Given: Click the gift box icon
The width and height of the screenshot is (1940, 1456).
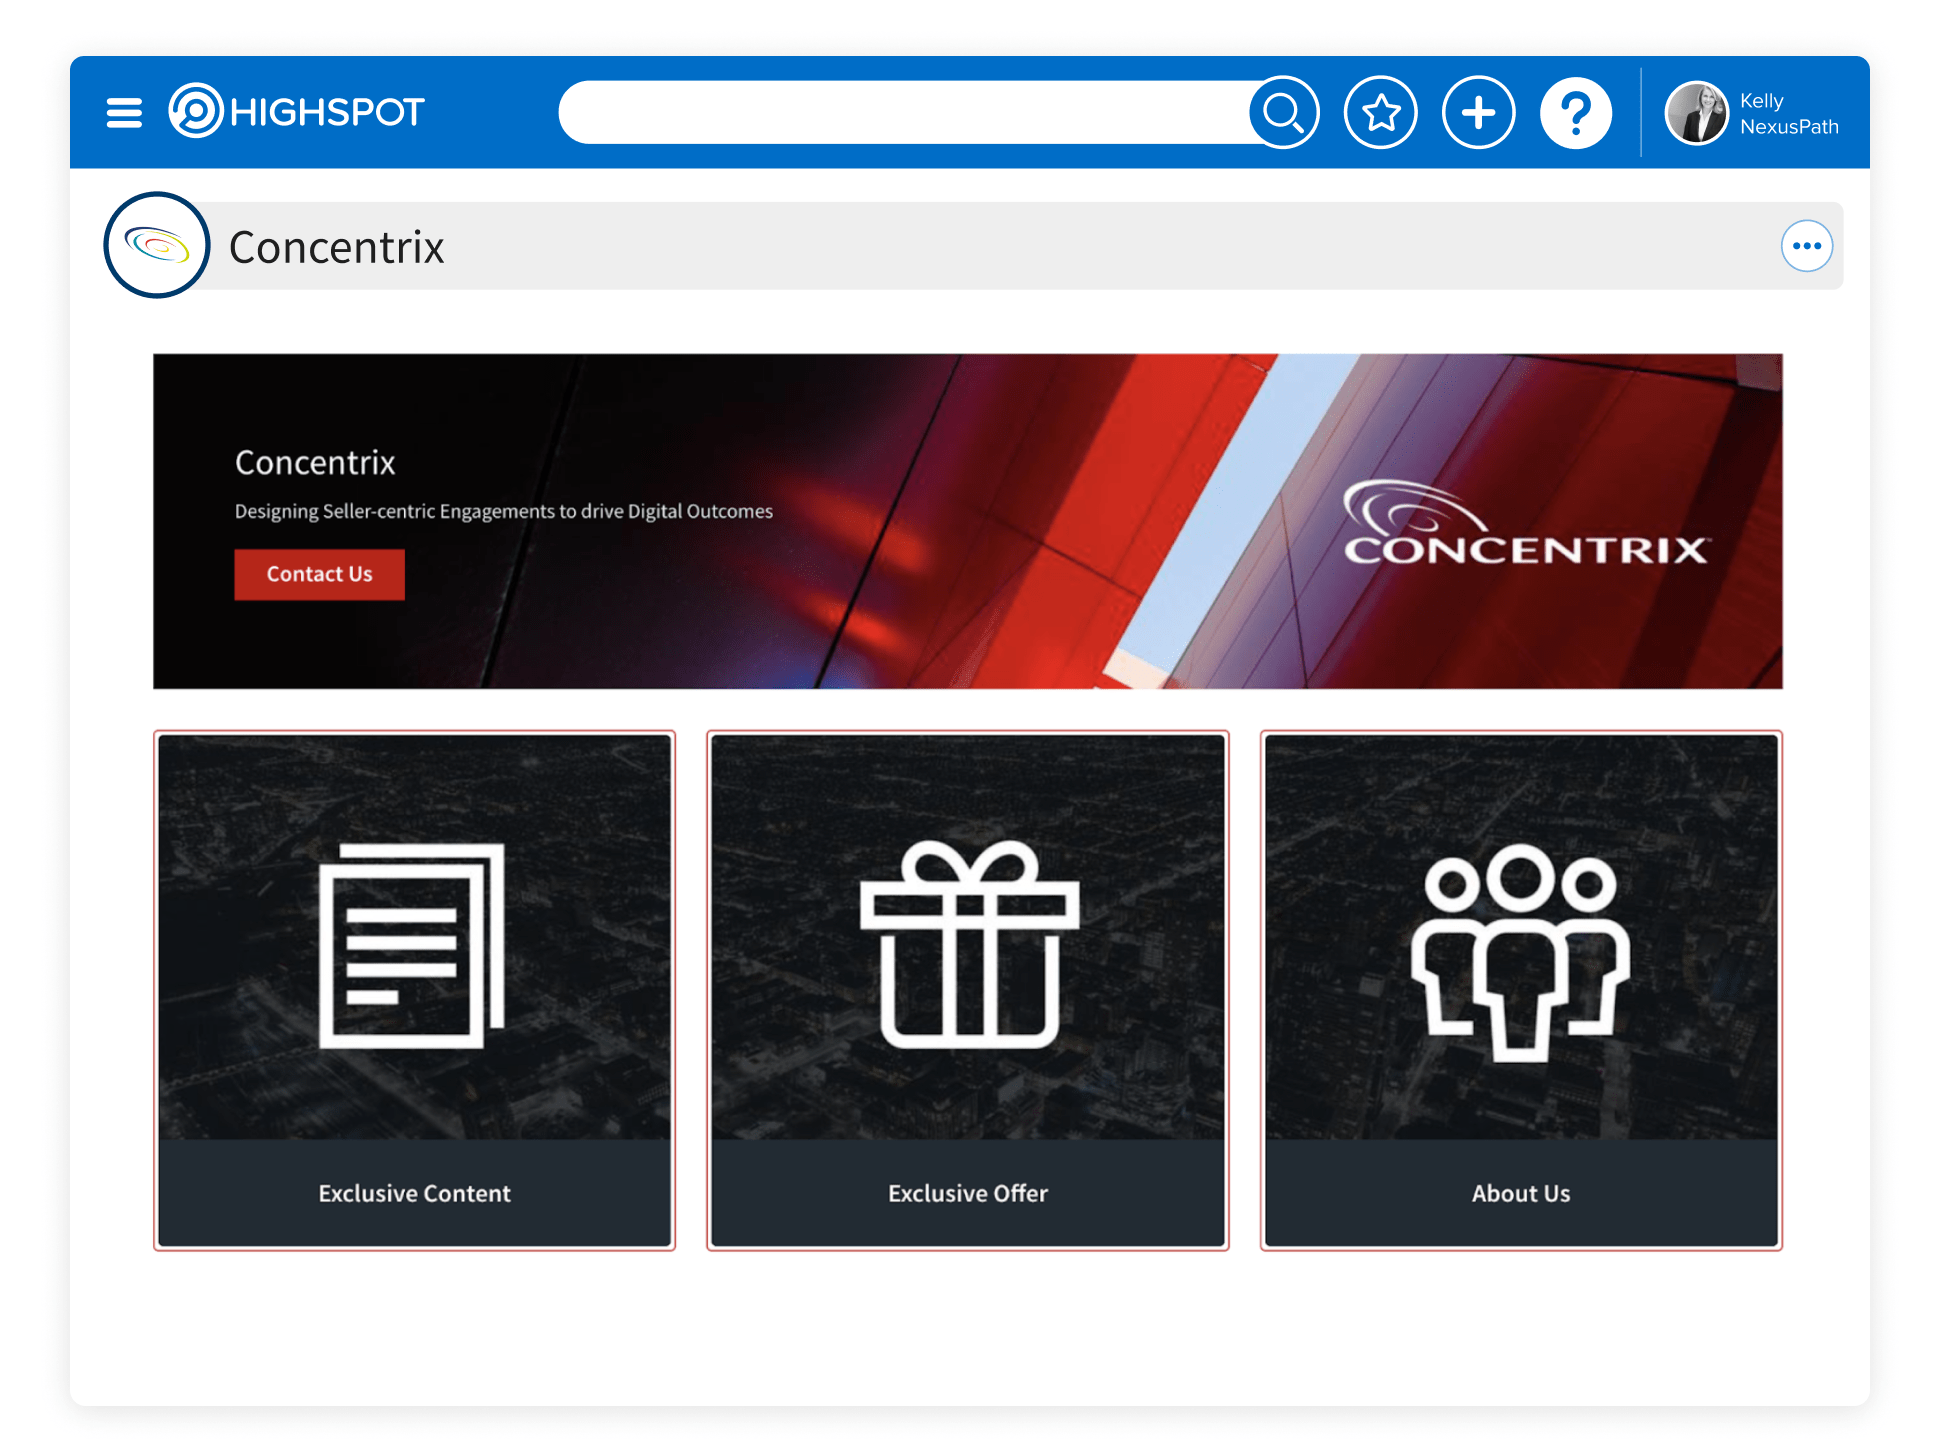Looking at the screenshot, I should (x=968, y=945).
